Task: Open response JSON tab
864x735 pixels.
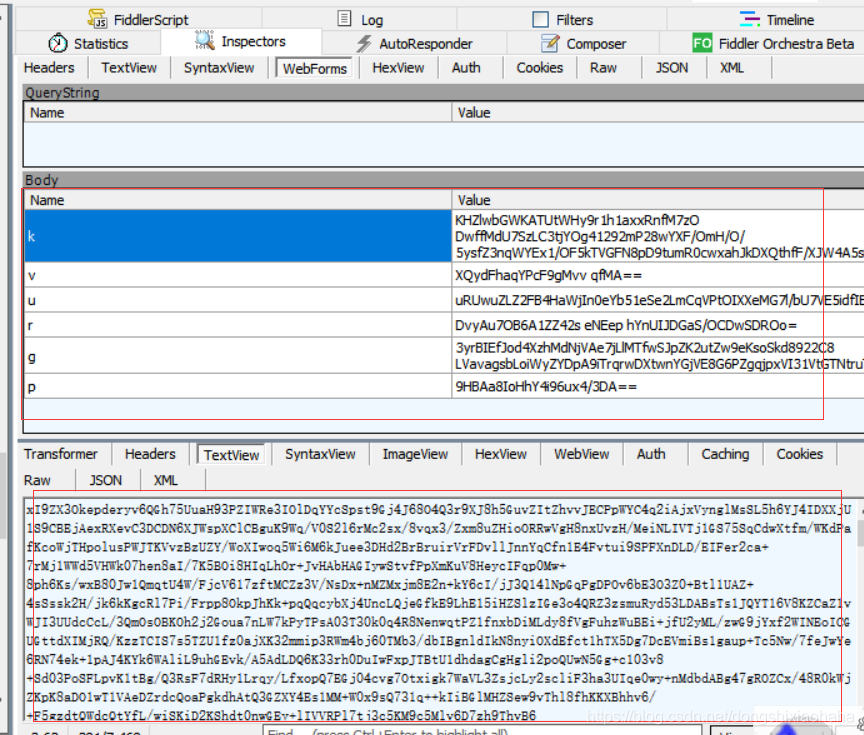Action: pos(105,480)
